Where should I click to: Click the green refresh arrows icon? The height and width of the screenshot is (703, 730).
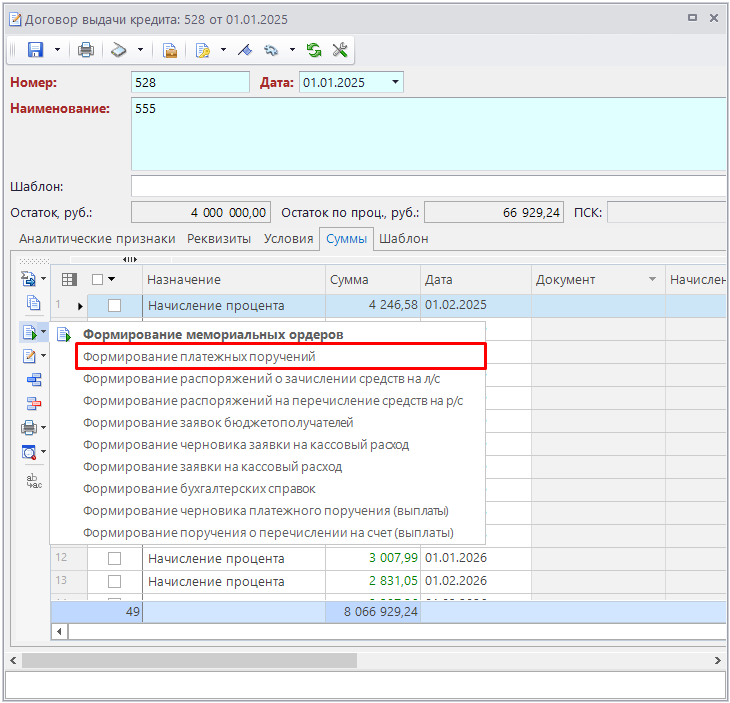(314, 50)
